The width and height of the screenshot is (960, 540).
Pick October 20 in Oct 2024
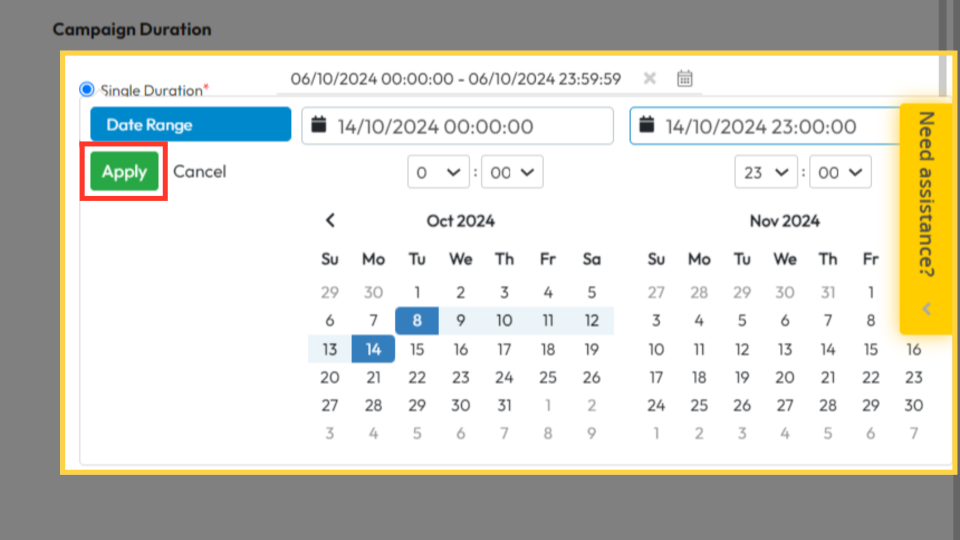coord(330,377)
